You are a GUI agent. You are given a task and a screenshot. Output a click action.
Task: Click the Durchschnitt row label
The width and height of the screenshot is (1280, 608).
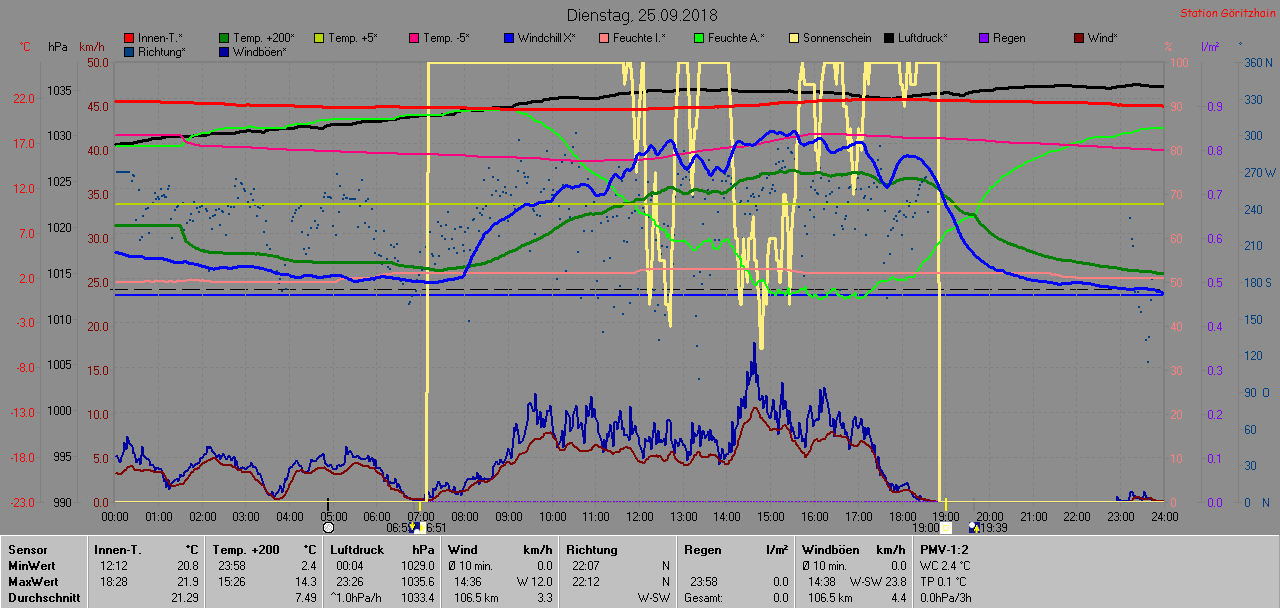(44, 598)
